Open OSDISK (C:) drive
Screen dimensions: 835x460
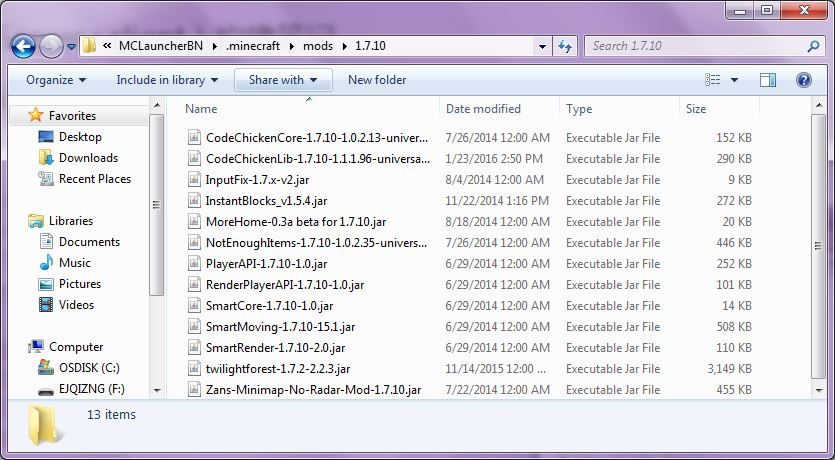point(89,368)
